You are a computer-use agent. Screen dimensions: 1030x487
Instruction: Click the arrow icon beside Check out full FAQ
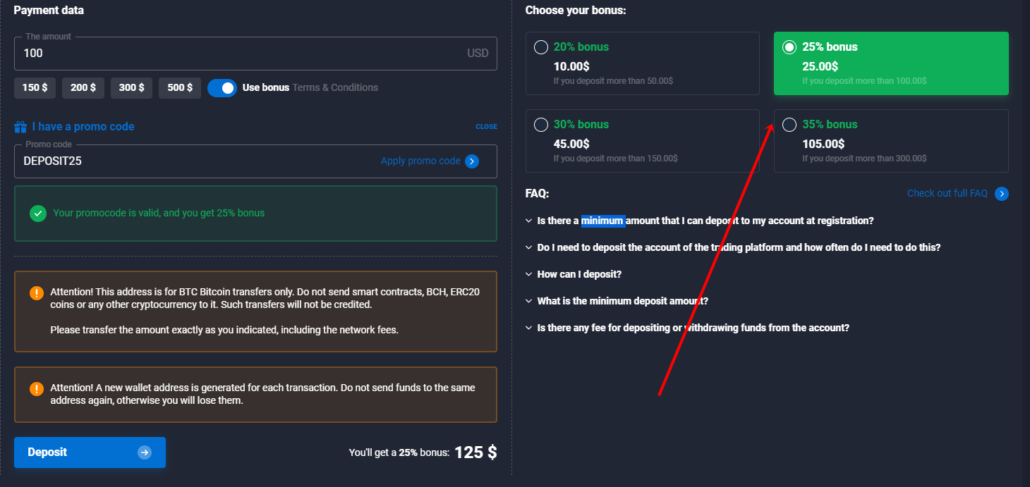point(1001,193)
